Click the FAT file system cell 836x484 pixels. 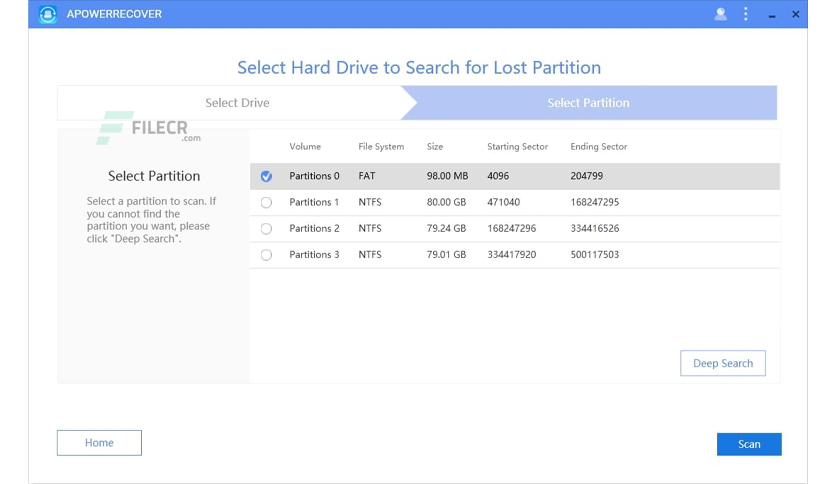coord(367,176)
